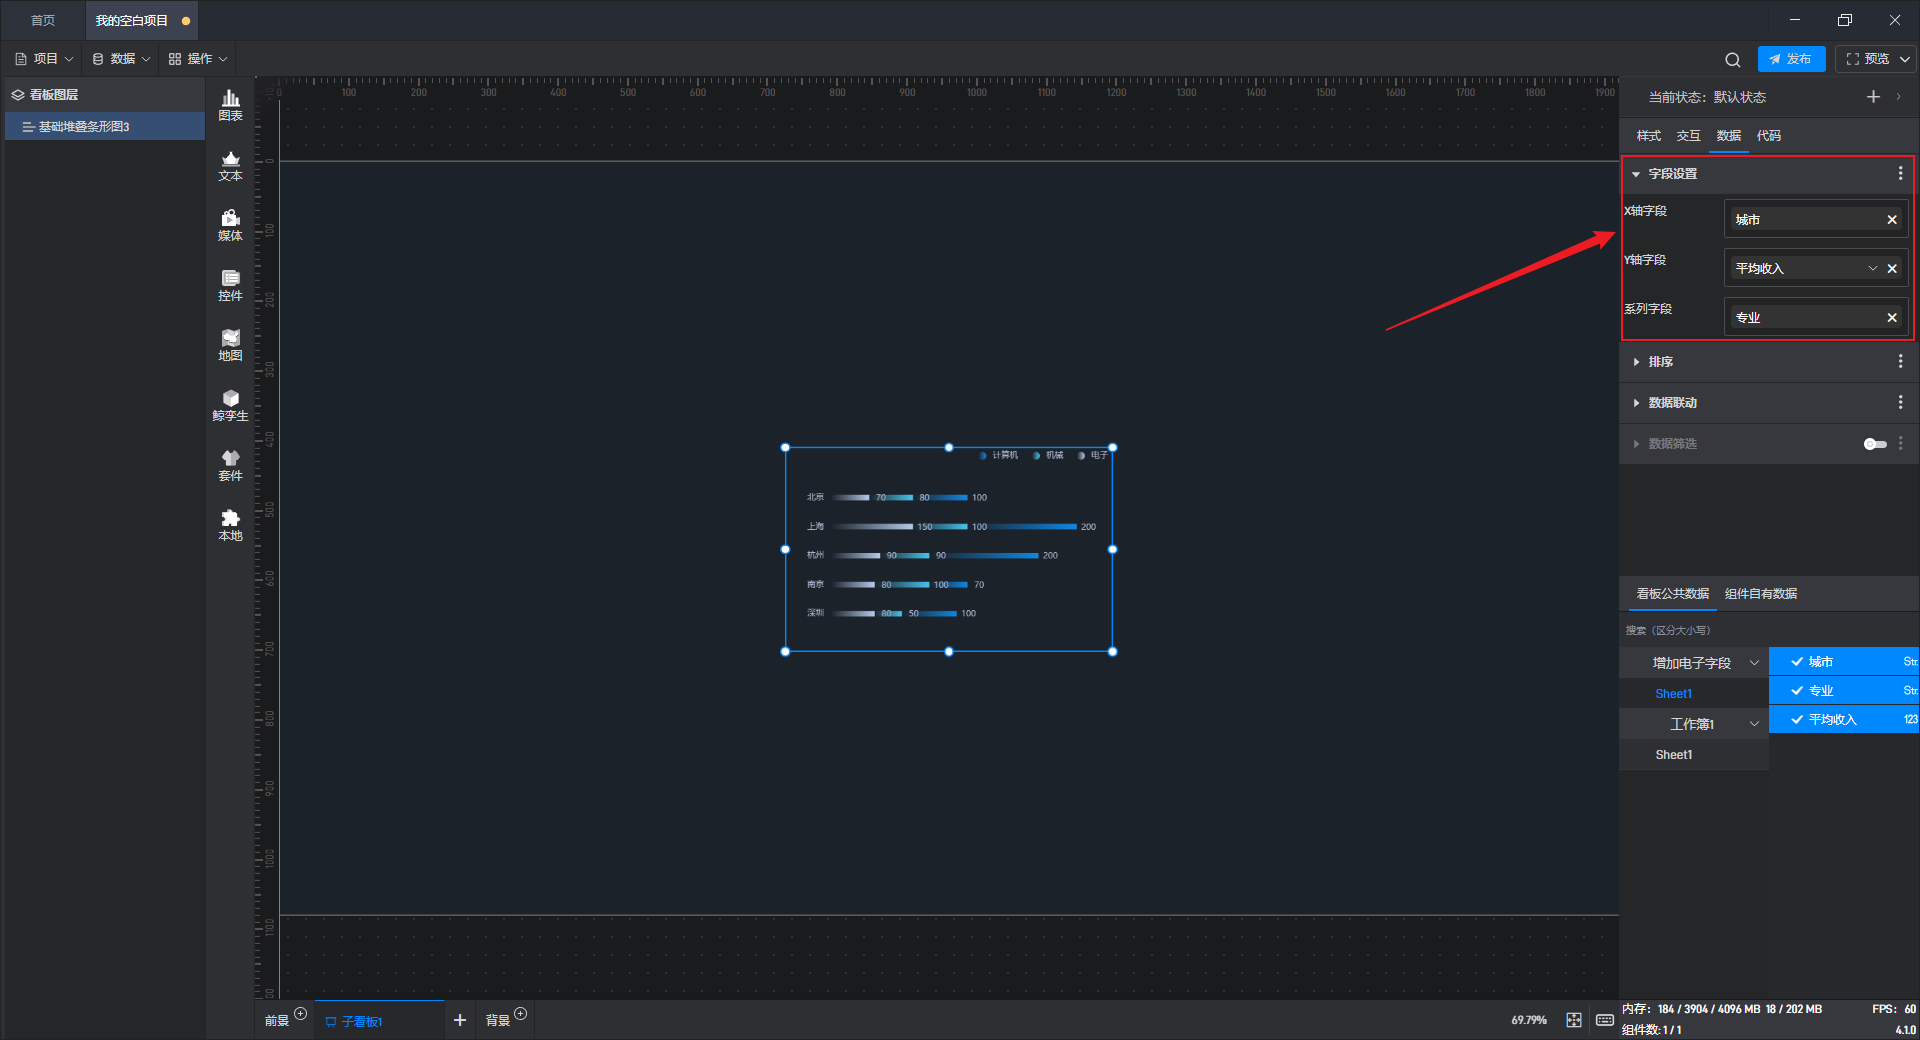The width and height of the screenshot is (1920, 1040).
Task: Open the 图表 chart components icon
Action: (x=230, y=105)
